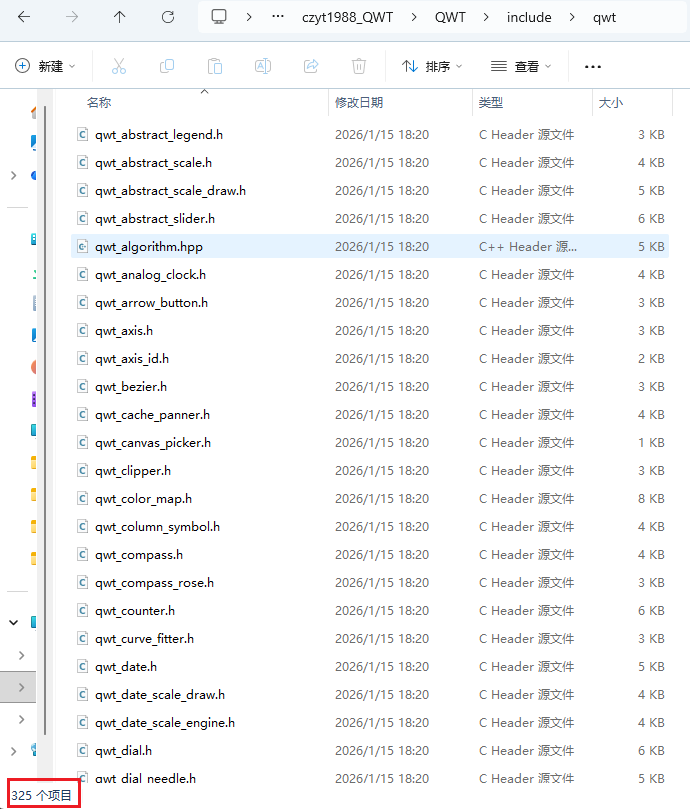690x809 pixels.
Task: Click C++ Header type cell of qwt_algorithm.hpp
Action: [527, 247]
